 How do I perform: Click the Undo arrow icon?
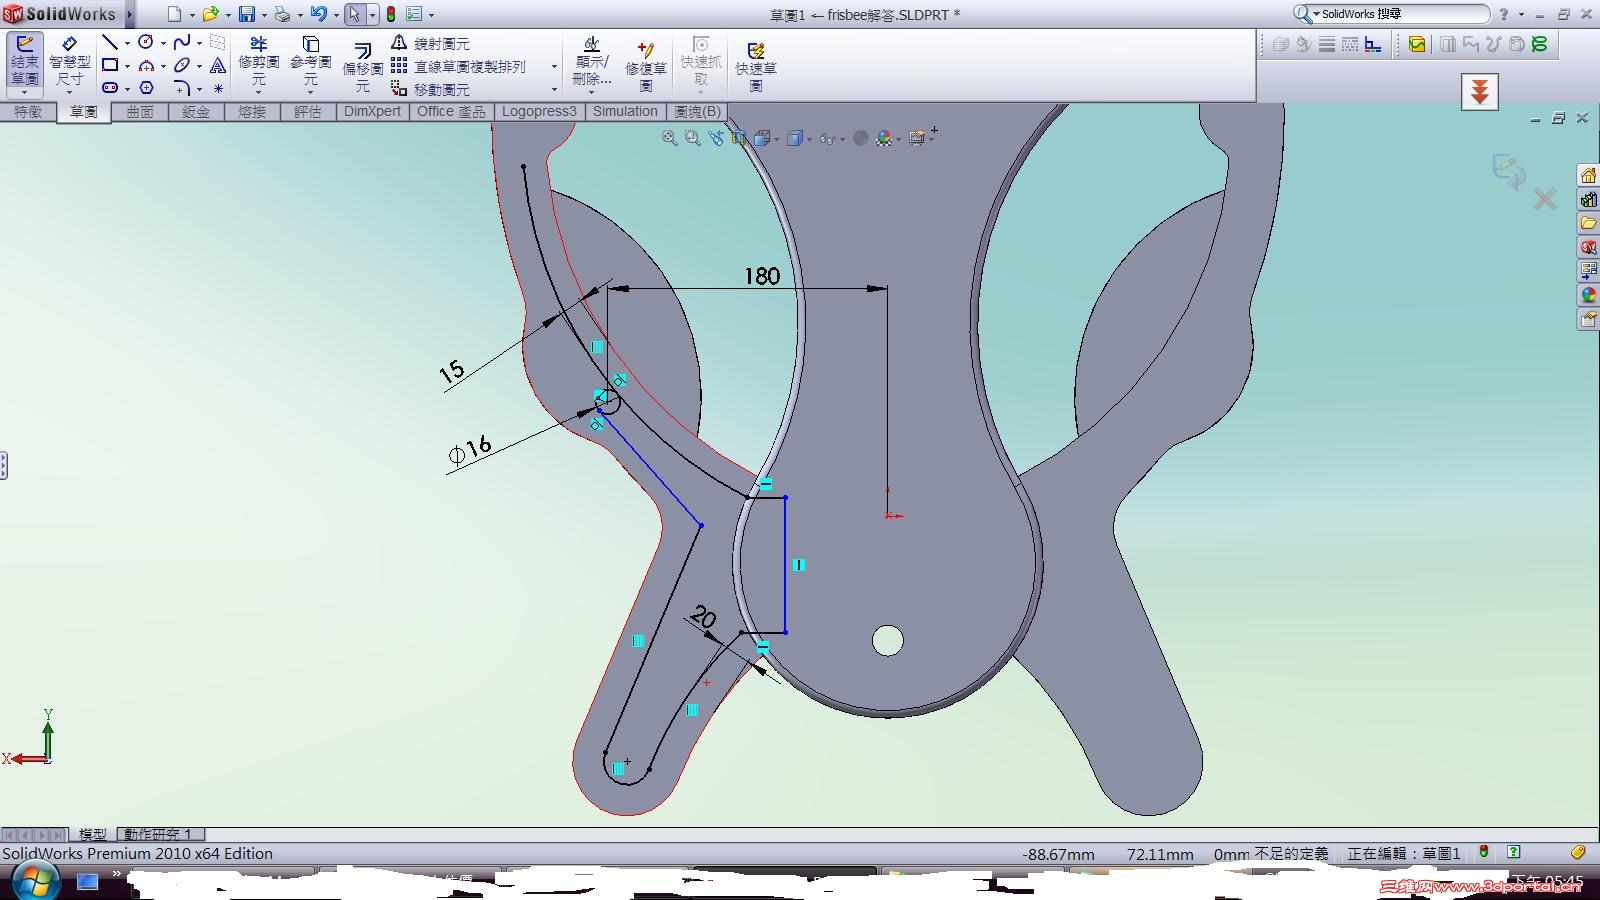318,14
